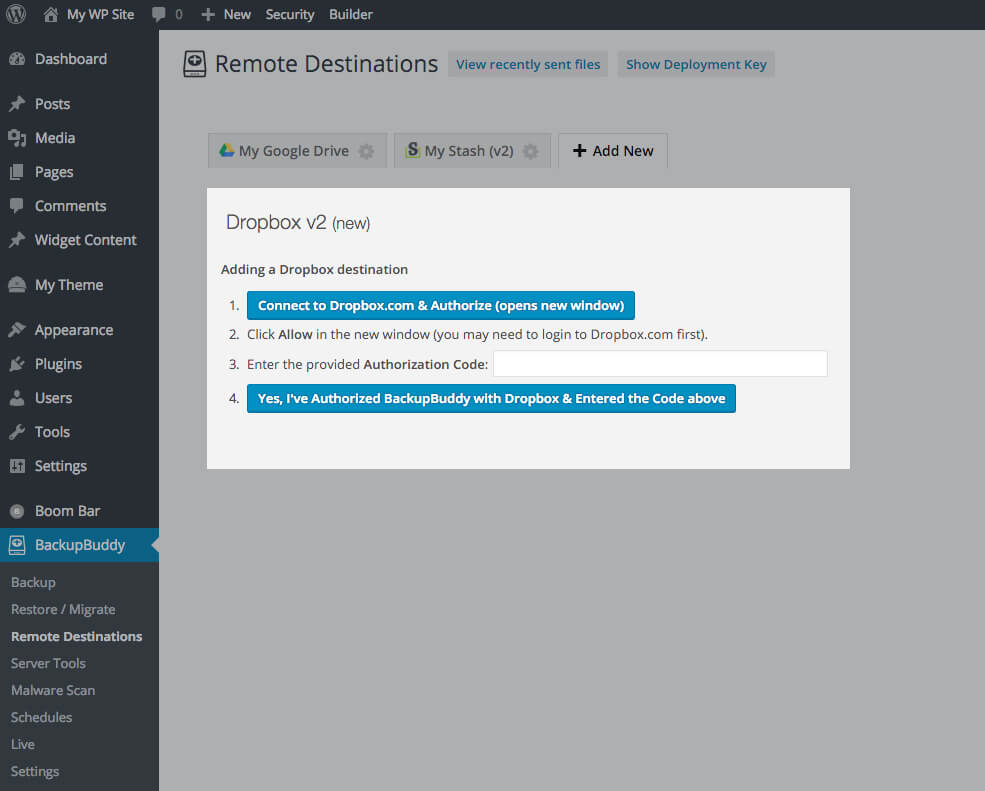Open Live submenu item
This screenshot has width=985, height=791.
[x=23, y=745]
